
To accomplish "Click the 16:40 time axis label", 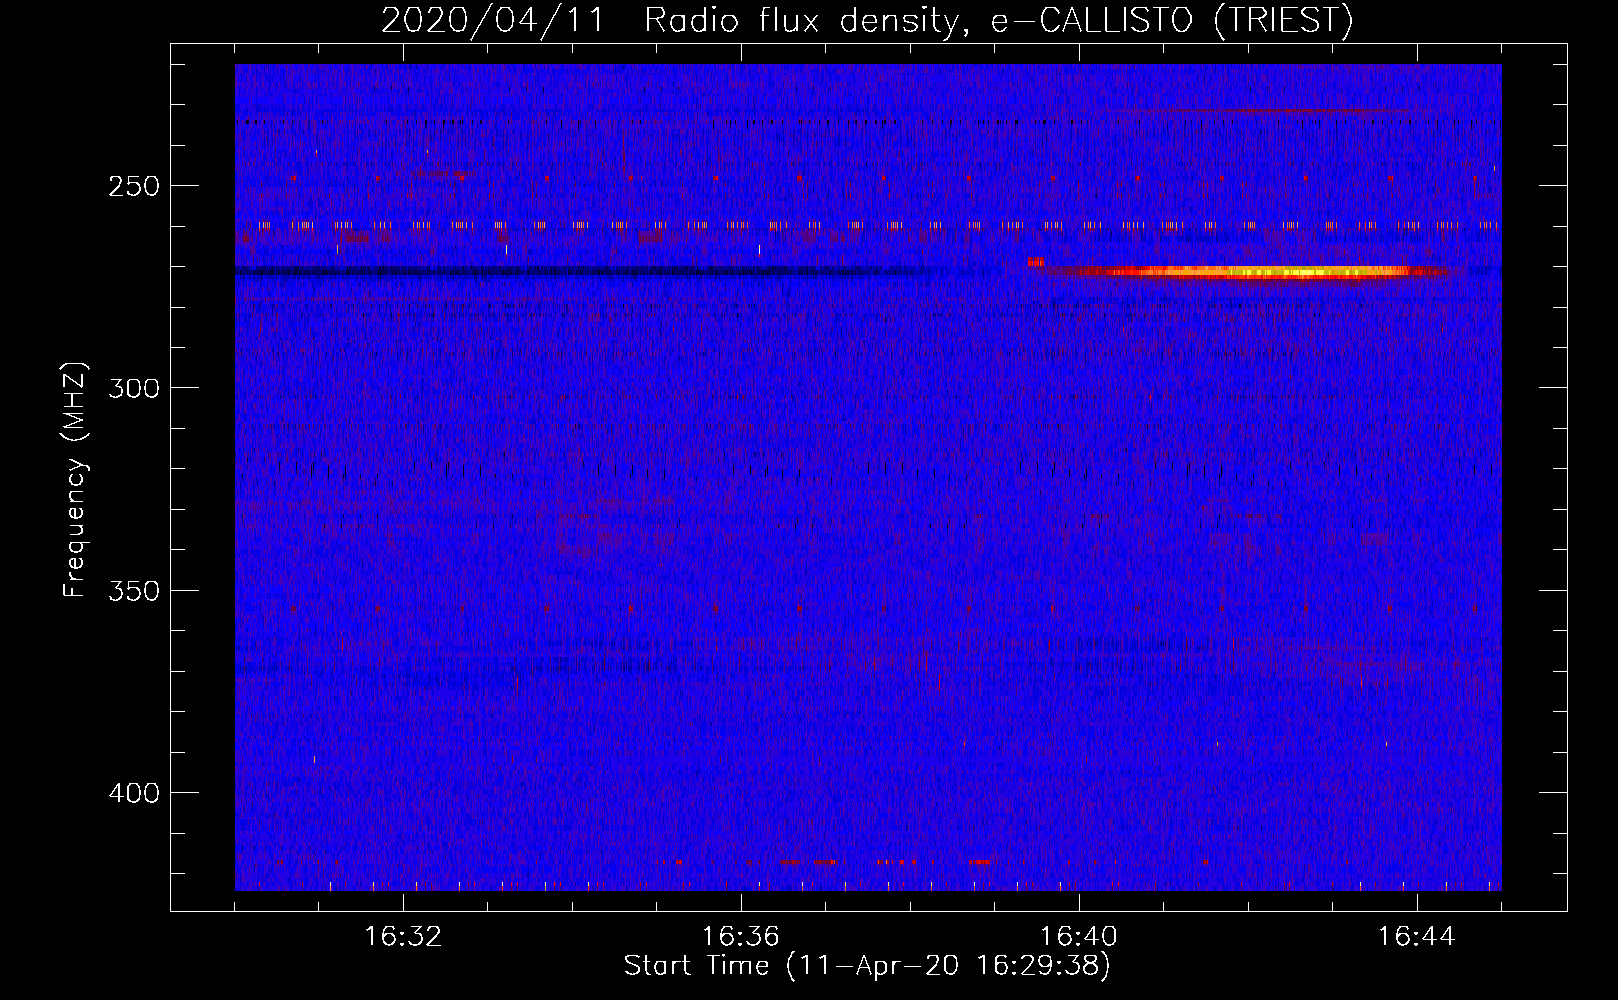I will (x=1079, y=937).
